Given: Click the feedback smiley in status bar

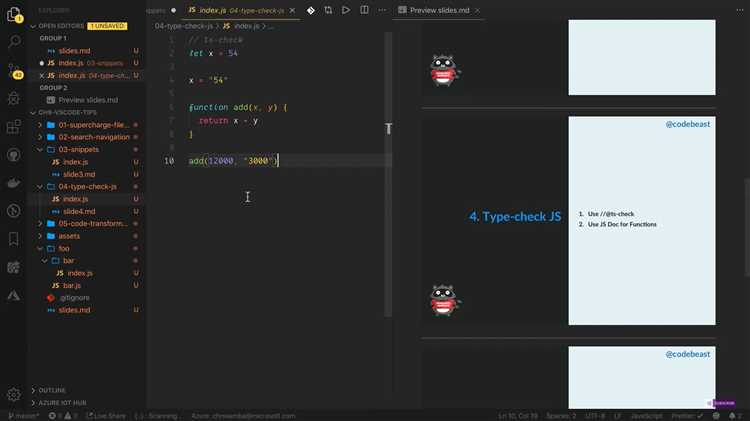Looking at the screenshot, I should tap(716, 416).
